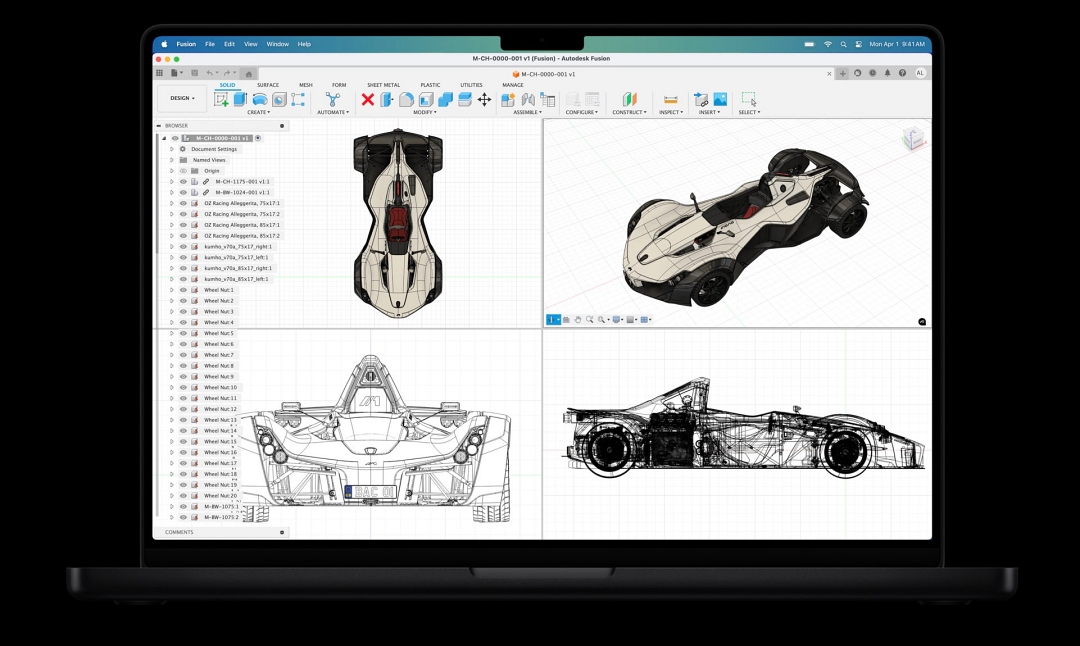Open the data panel grid icon

(x=159, y=73)
